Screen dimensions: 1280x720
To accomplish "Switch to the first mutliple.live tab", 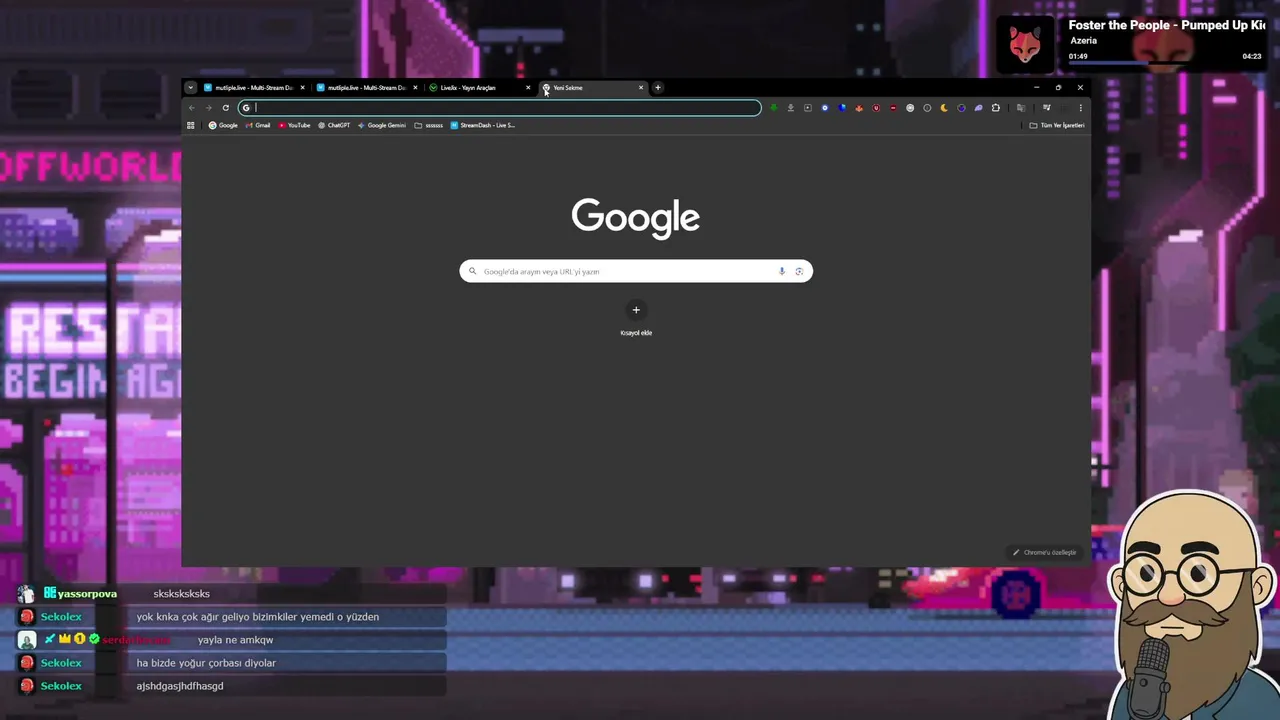I will click(x=254, y=88).
